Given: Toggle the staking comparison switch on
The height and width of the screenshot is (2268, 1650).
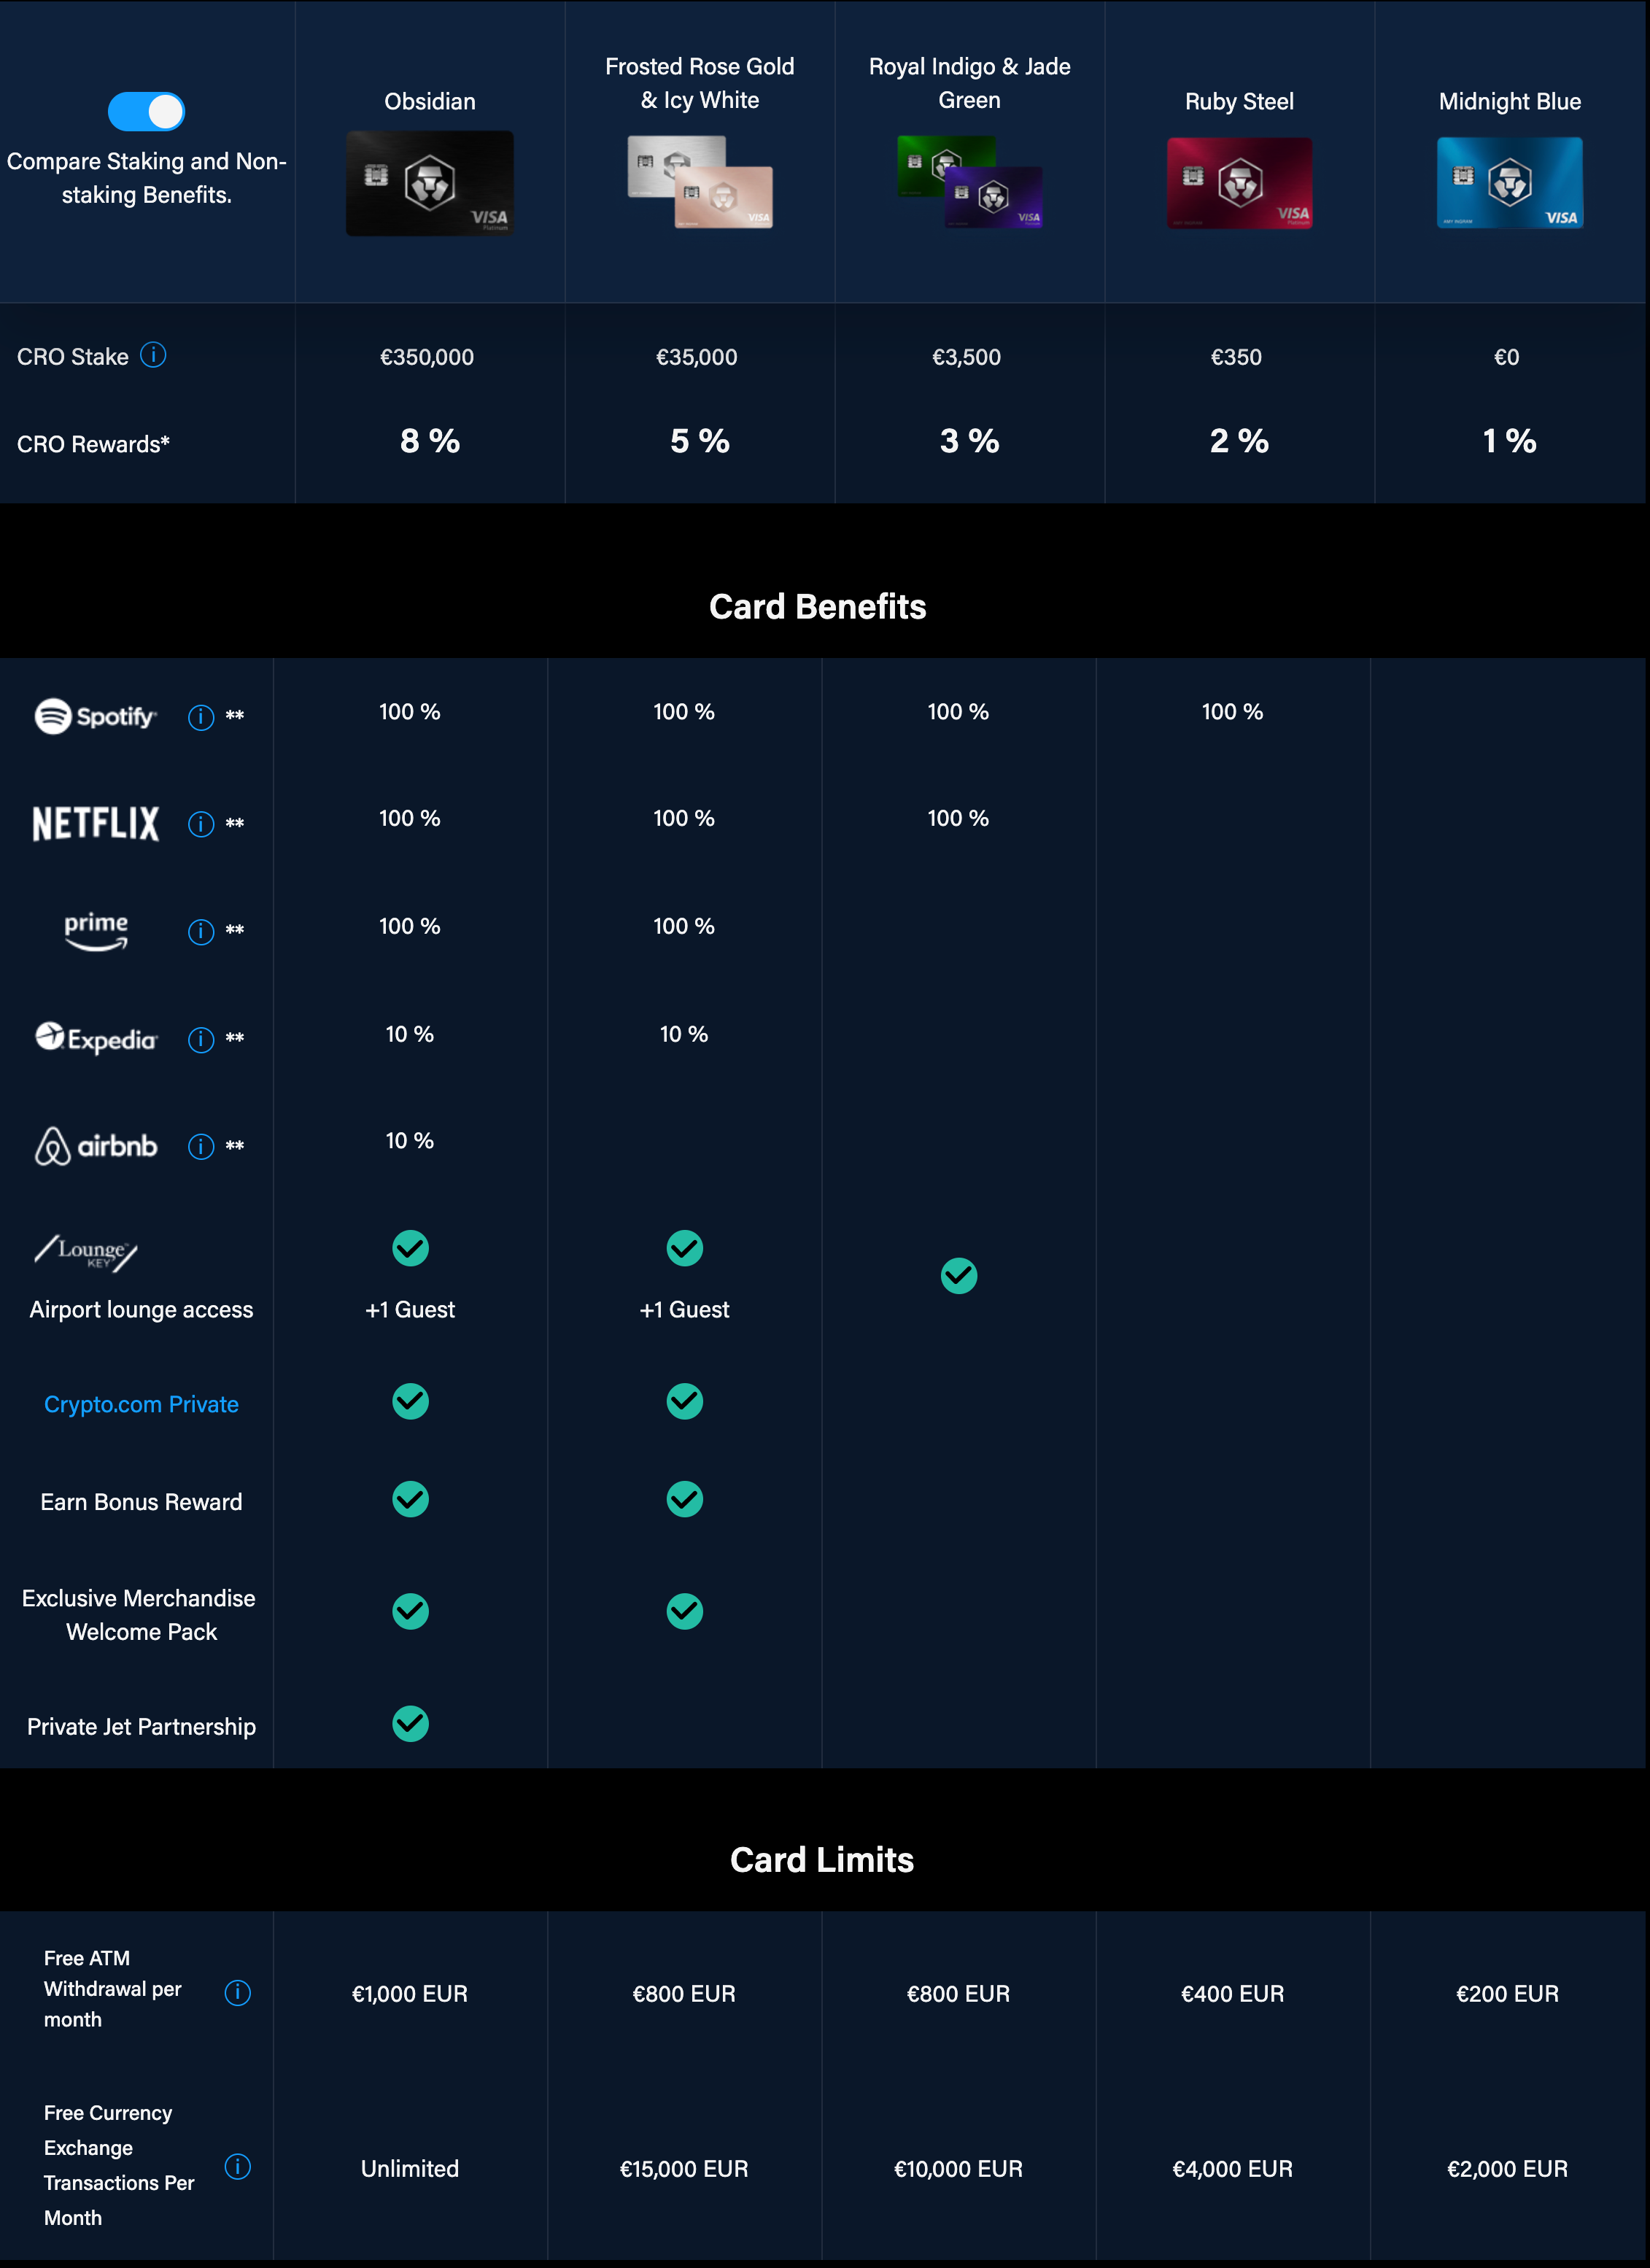Looking at the screenshot, I should (x=146, y=111).
